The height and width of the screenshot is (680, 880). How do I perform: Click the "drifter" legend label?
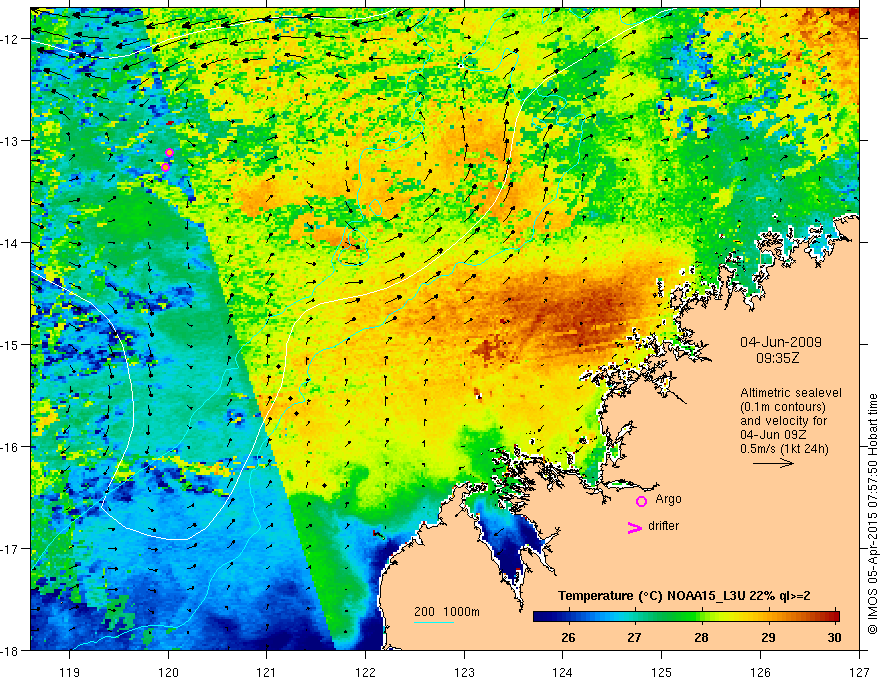pos(663,526)
